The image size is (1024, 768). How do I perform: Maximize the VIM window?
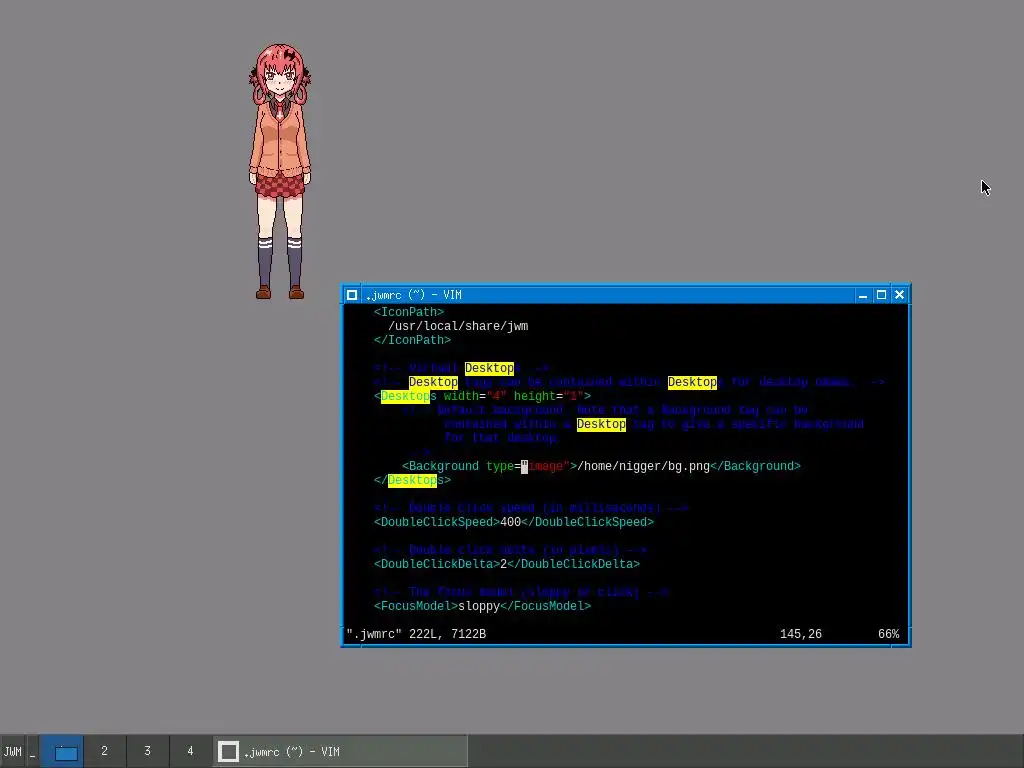[x=881, y=295]
